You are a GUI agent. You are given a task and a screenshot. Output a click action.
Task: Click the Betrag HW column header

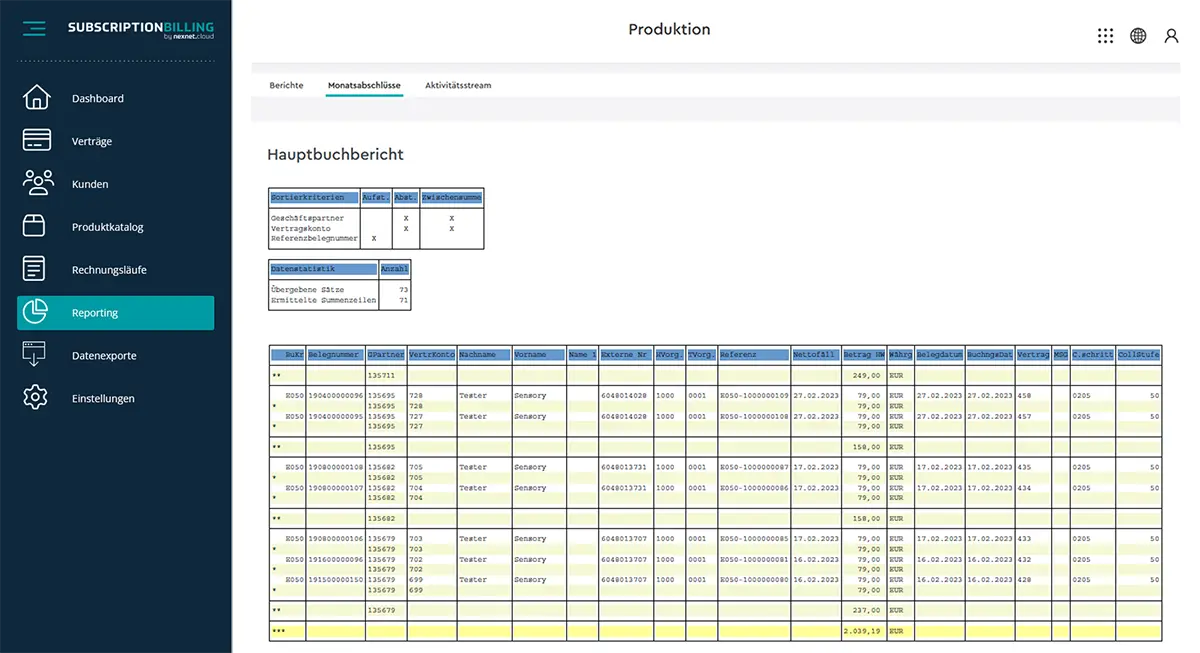pyautogui.click(x=864, y=355)
